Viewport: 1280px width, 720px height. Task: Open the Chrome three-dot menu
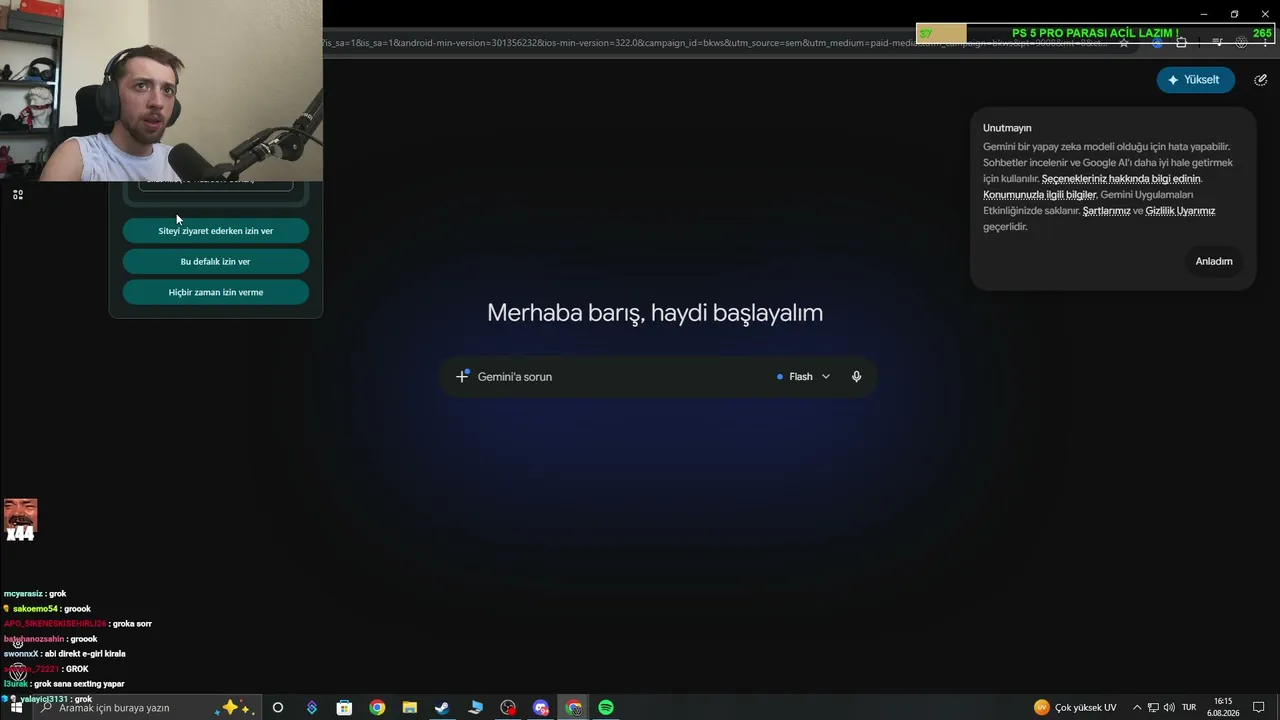click(1264, 43)
